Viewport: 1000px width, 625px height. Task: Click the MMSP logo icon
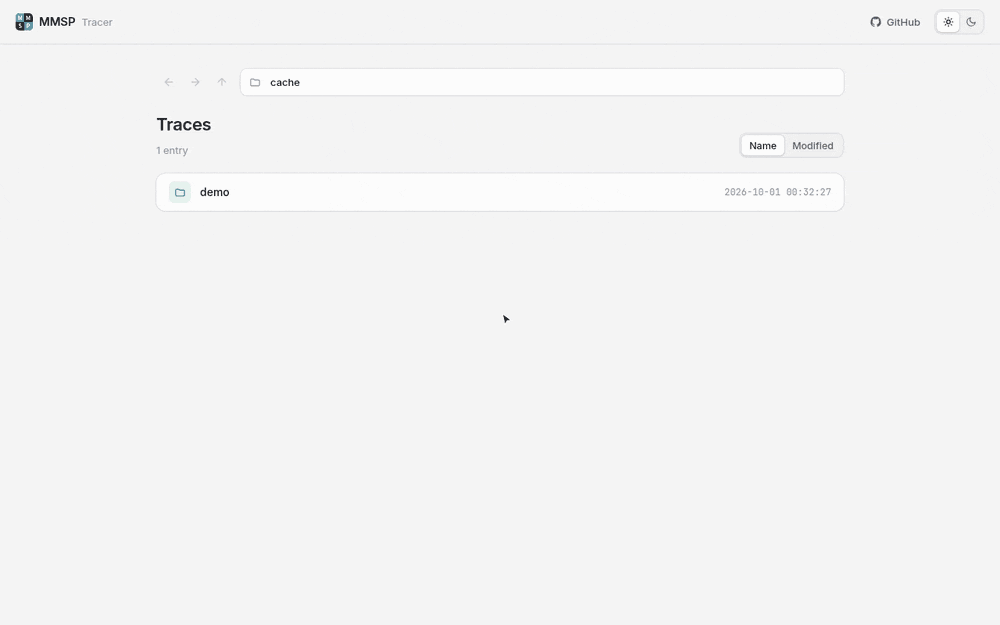point(24,22)
